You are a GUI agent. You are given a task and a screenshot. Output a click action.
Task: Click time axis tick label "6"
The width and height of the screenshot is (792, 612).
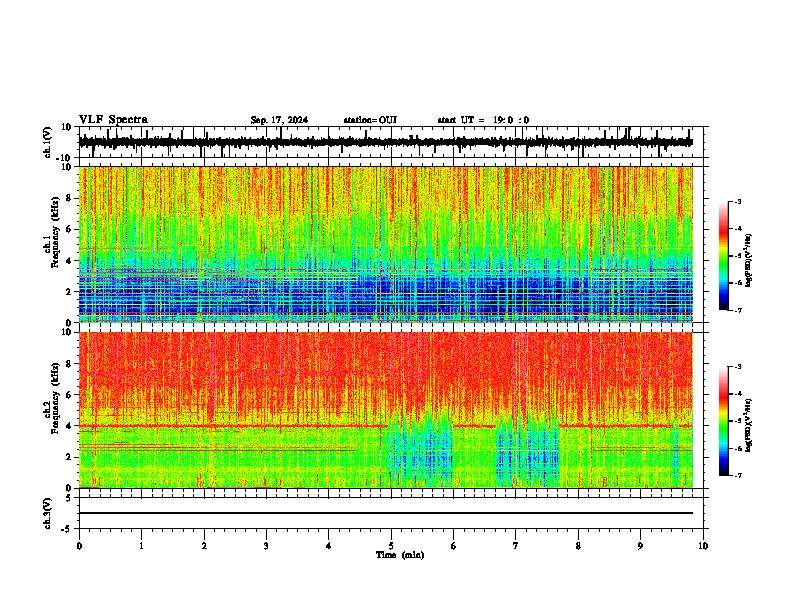(x=454, y=546)
